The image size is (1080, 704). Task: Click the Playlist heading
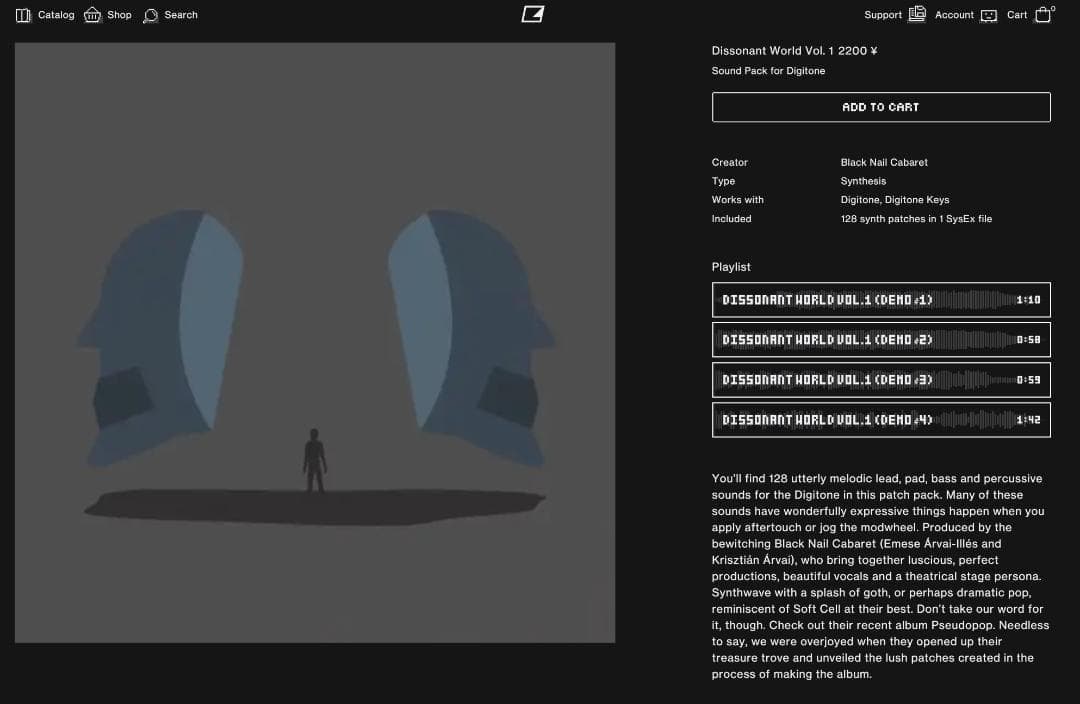[x=731, y=267]
